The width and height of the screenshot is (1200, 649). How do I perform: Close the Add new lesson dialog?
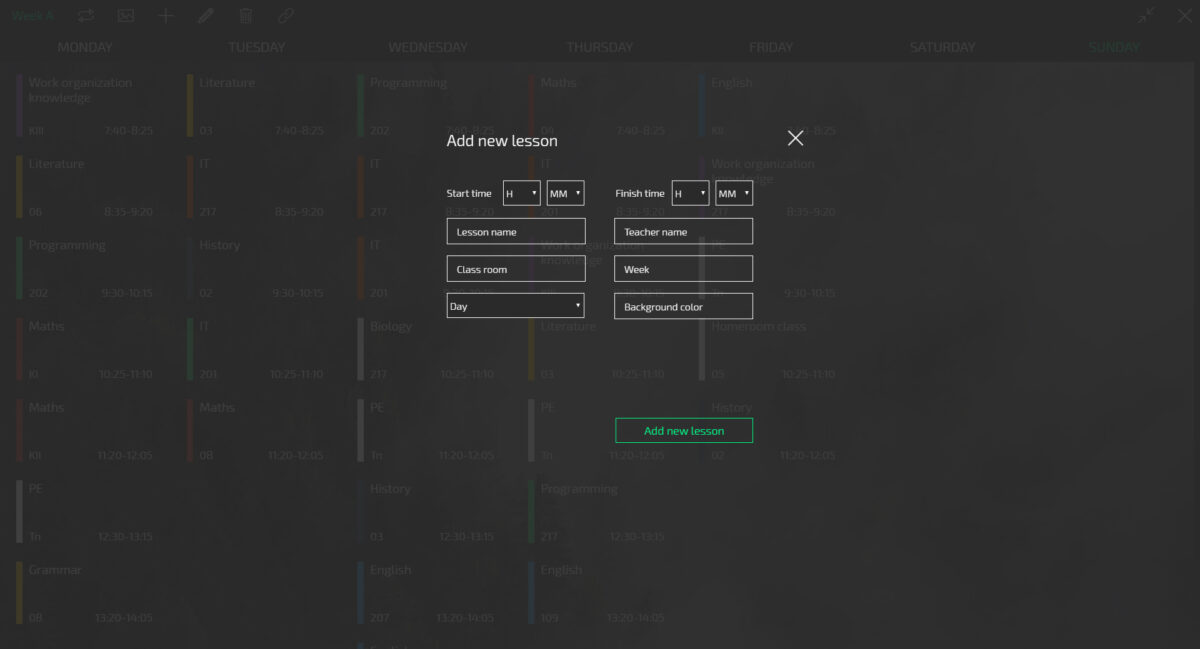(x=795, y=138)
